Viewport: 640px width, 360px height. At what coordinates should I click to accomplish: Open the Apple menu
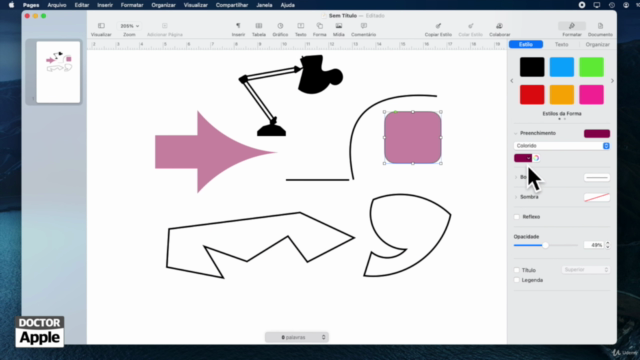[11, 5]
